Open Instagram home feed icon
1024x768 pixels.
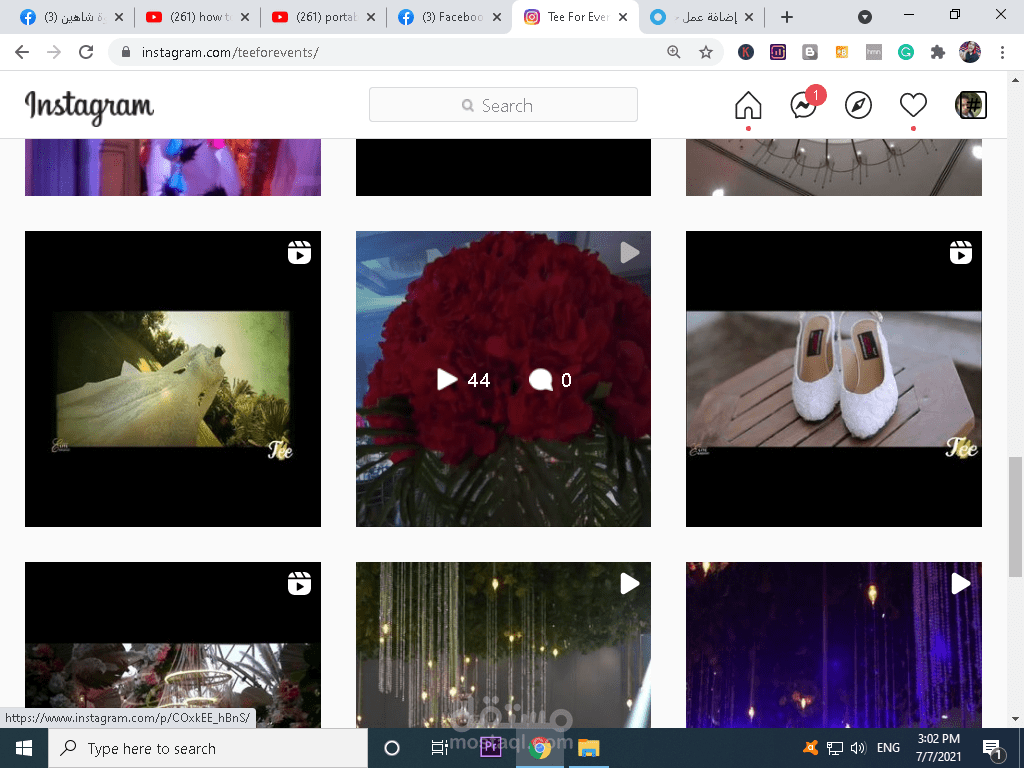748,105
